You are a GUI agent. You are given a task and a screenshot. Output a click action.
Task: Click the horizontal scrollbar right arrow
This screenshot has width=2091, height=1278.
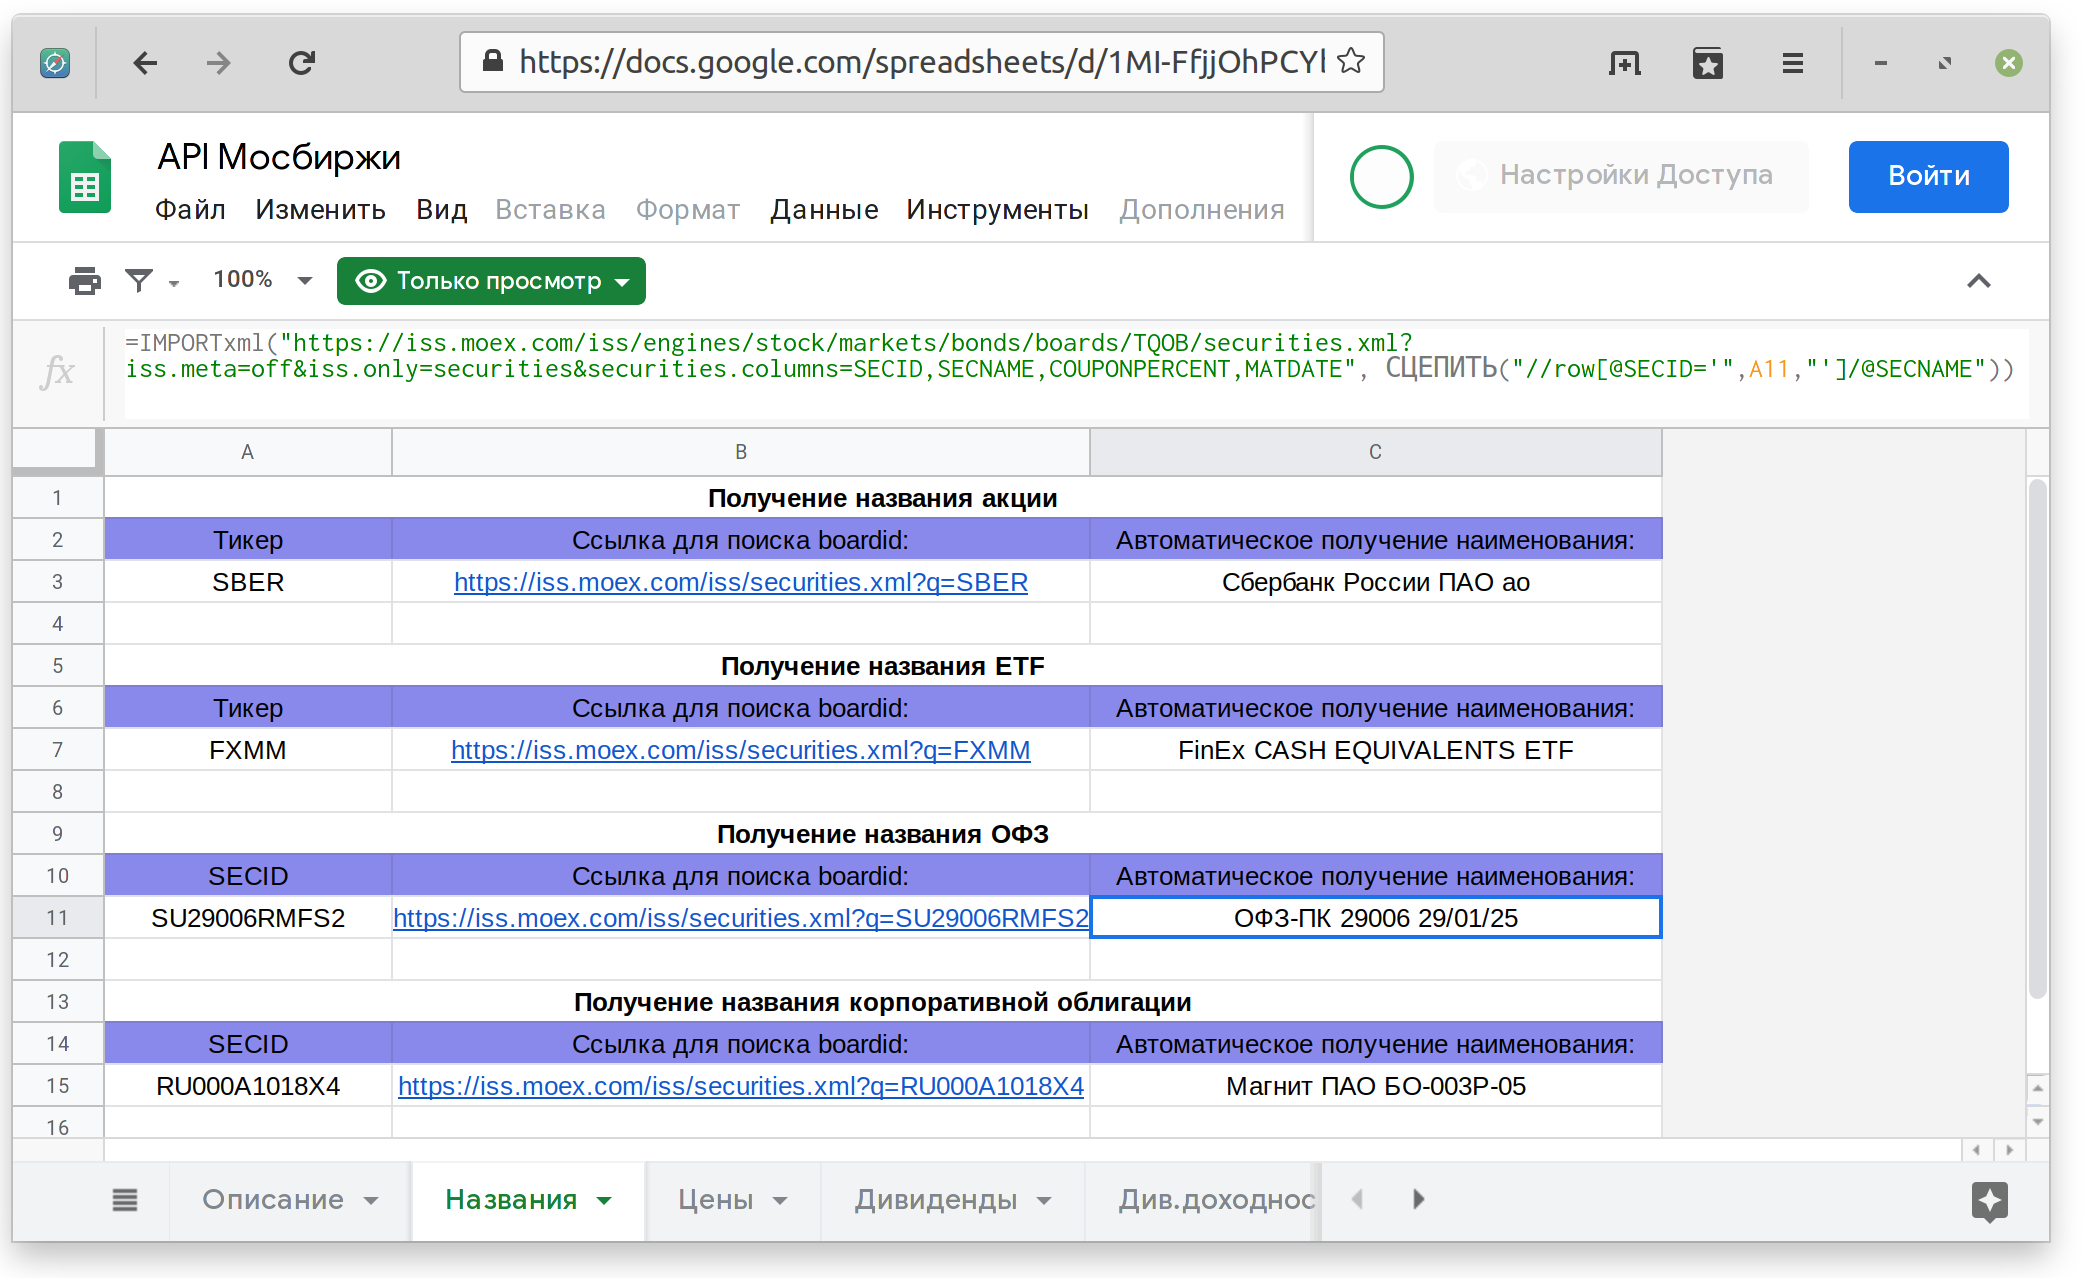[2010, 1150]
